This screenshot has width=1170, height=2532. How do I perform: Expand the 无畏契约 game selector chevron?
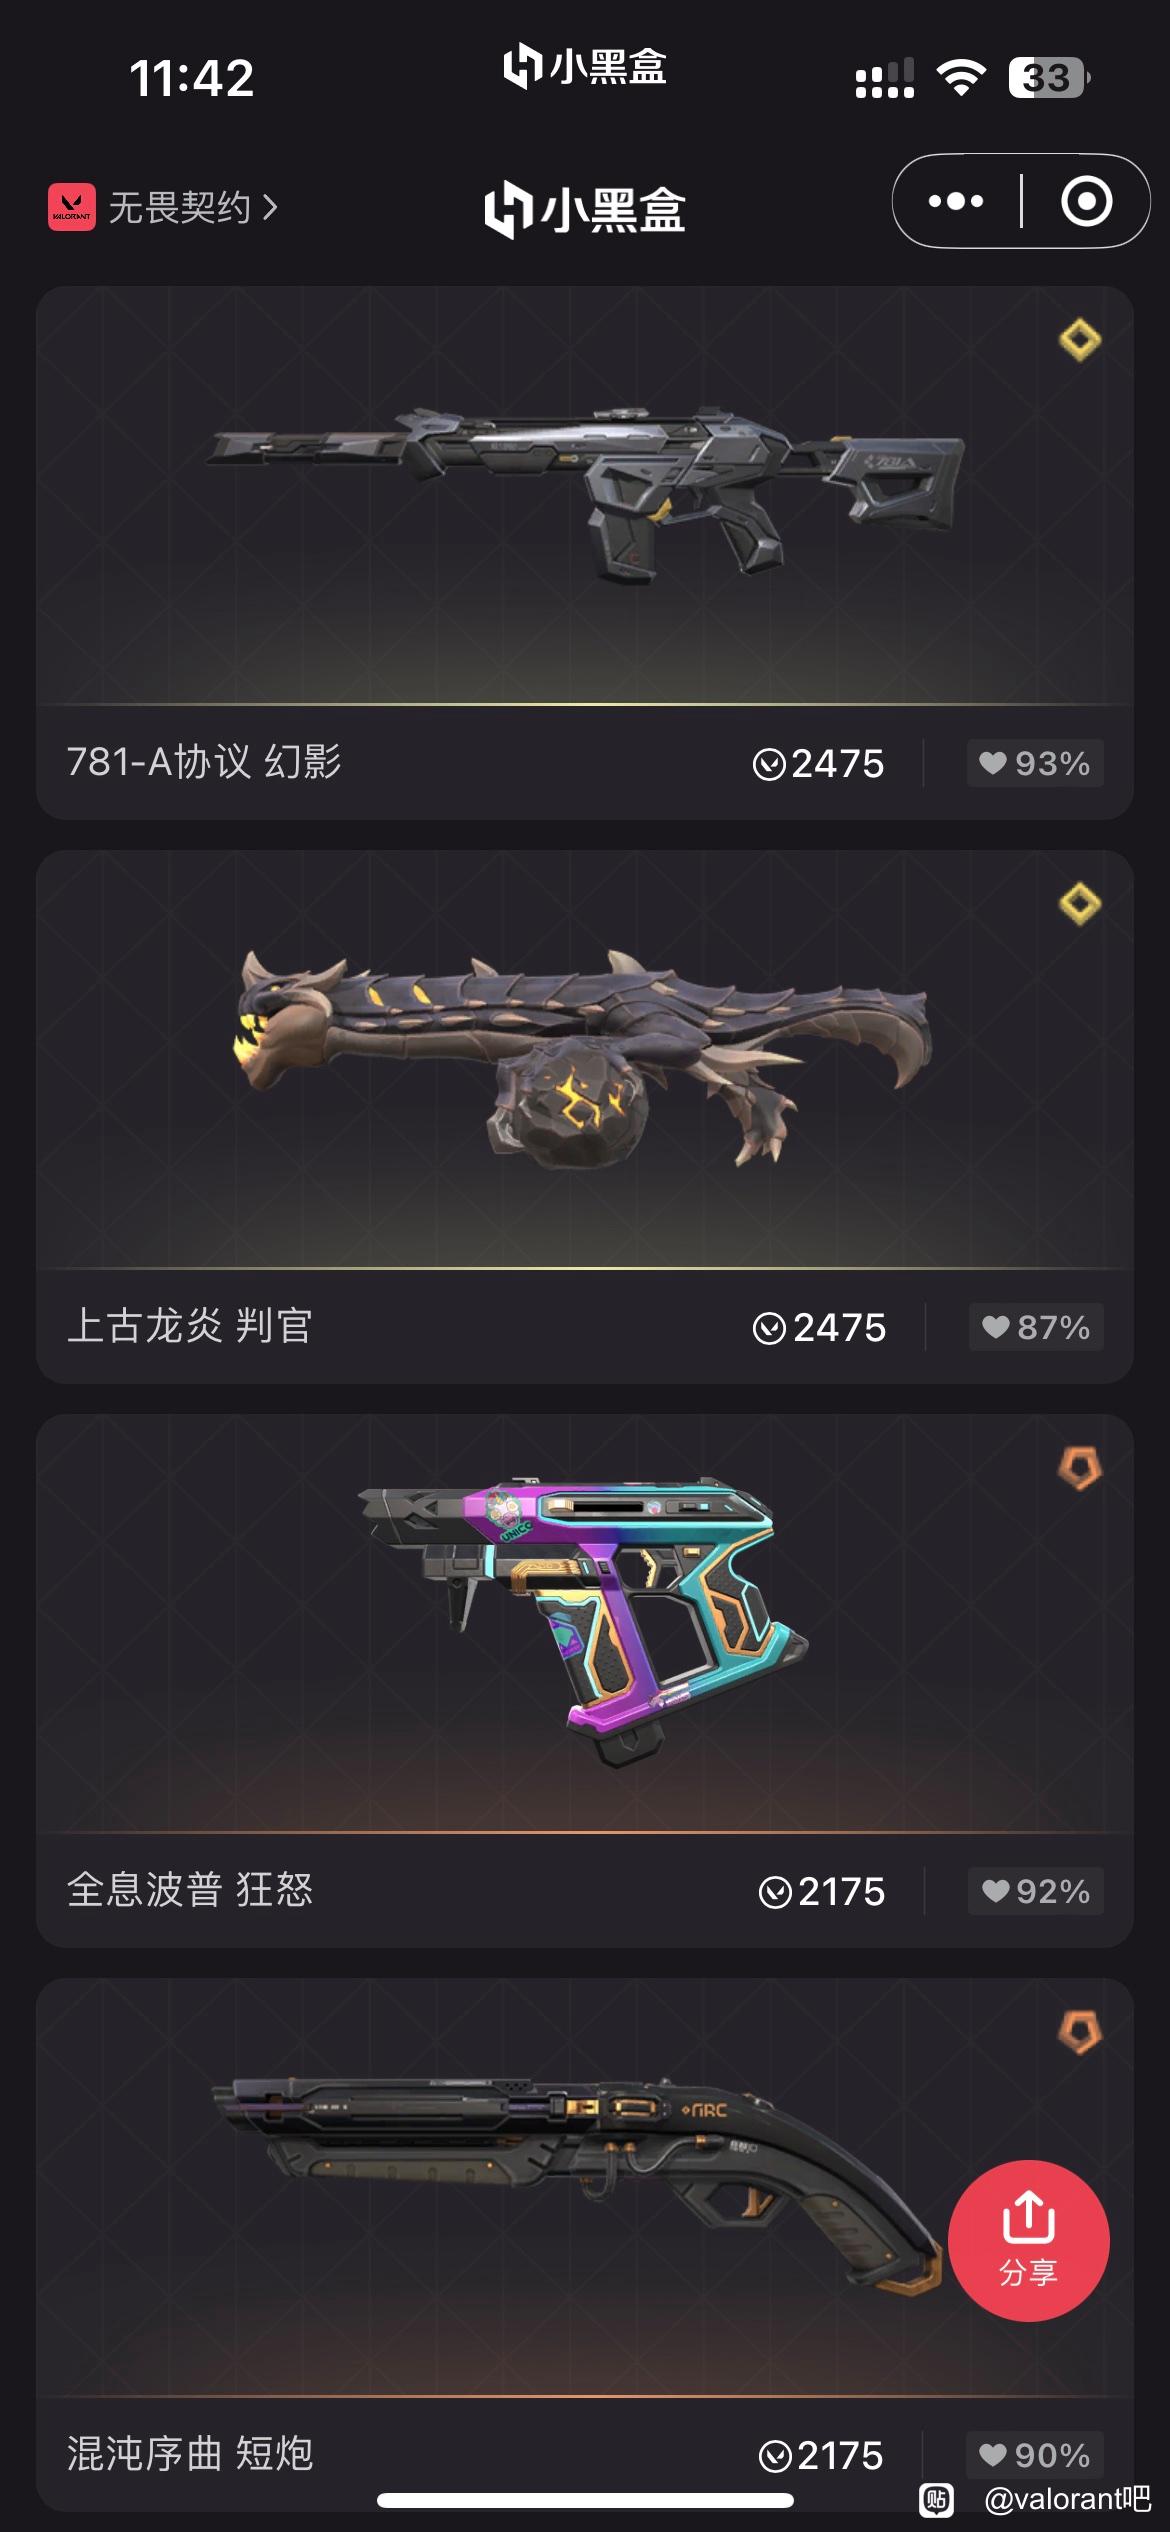pyautogui.click(x=270, y=207)
